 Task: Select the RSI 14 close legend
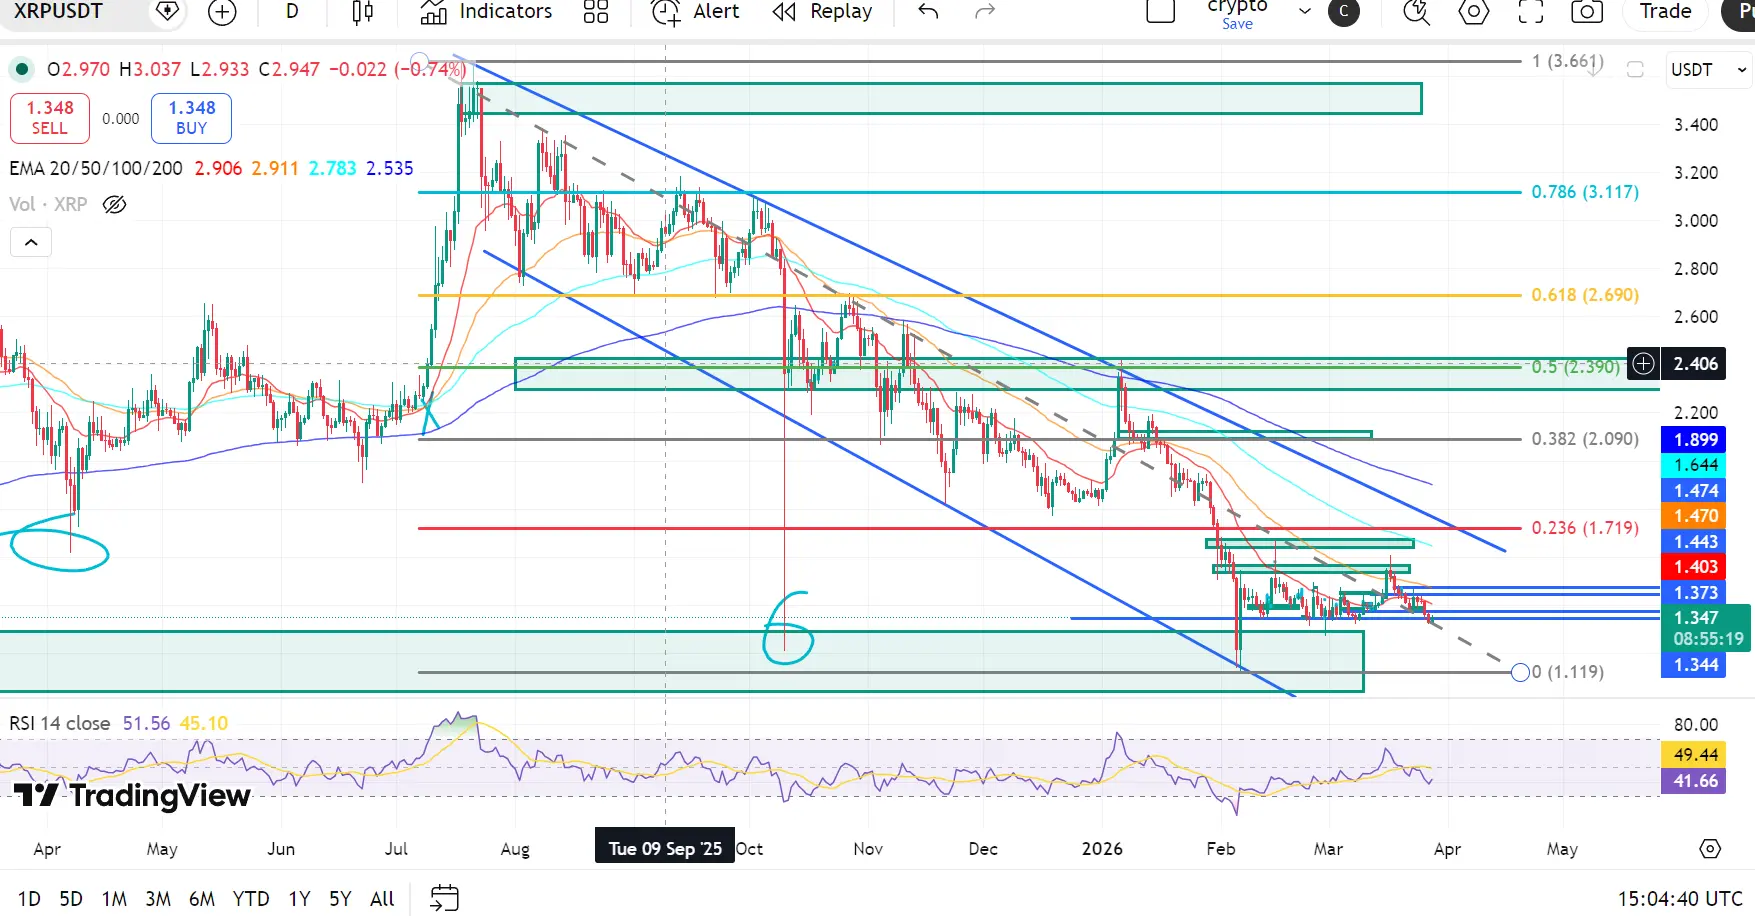60,723
